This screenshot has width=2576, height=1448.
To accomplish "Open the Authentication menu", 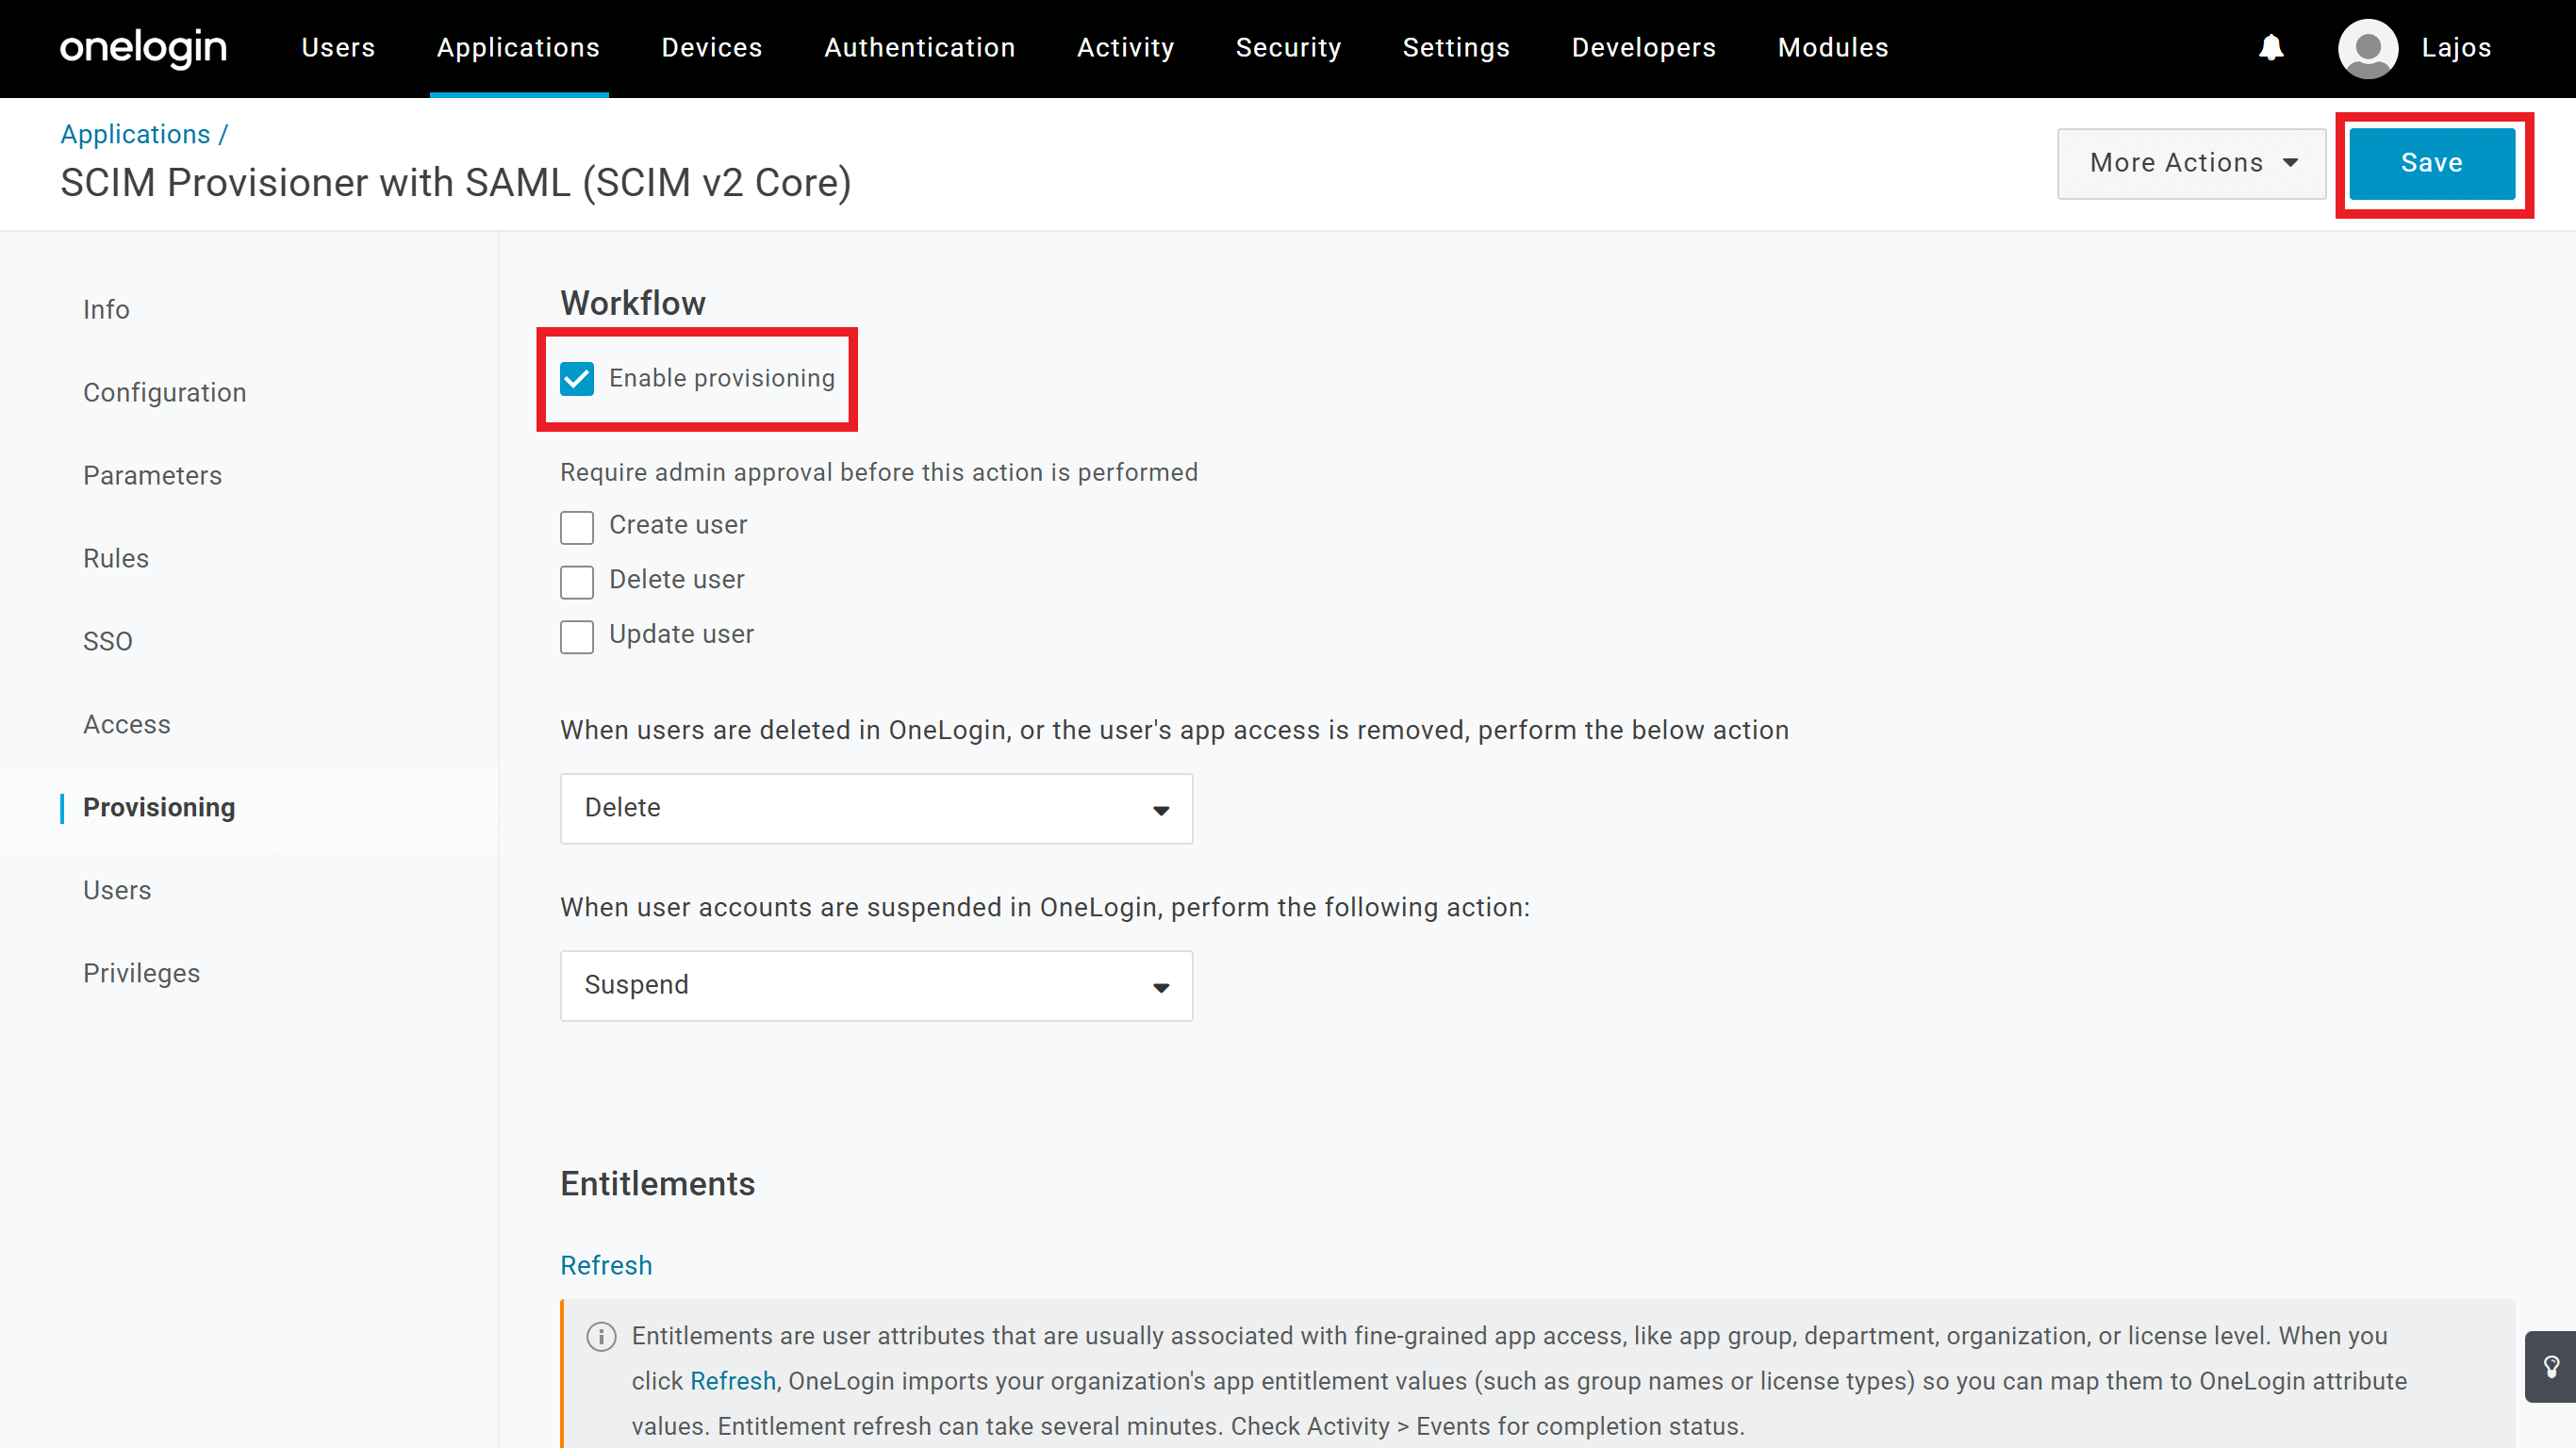I will click(919, 48).
